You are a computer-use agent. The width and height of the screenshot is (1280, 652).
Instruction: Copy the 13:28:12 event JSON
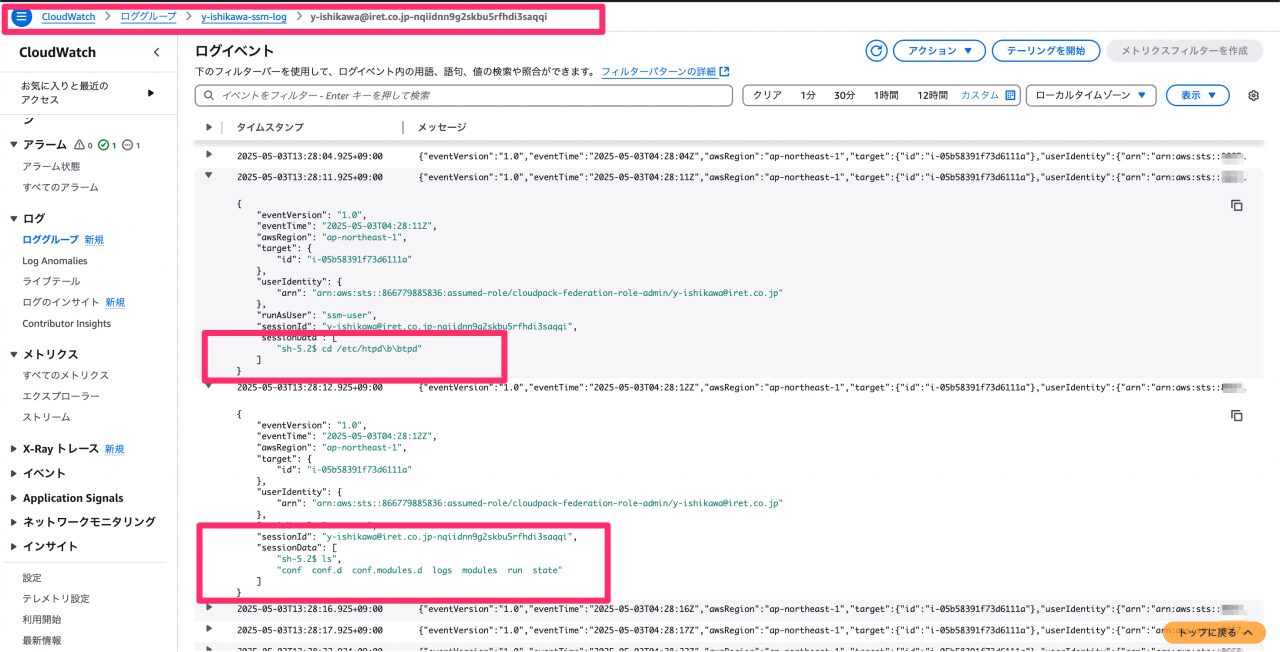coord(1236,415)
